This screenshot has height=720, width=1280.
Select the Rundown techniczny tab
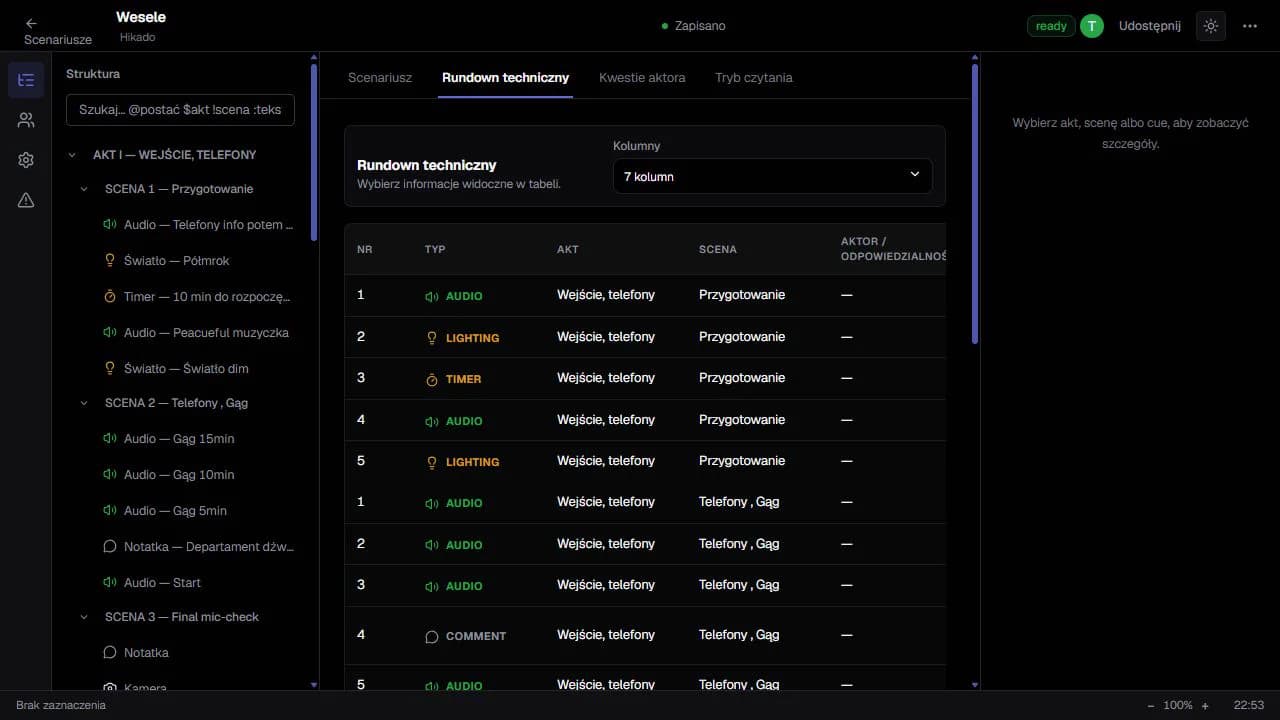point(506,78)
